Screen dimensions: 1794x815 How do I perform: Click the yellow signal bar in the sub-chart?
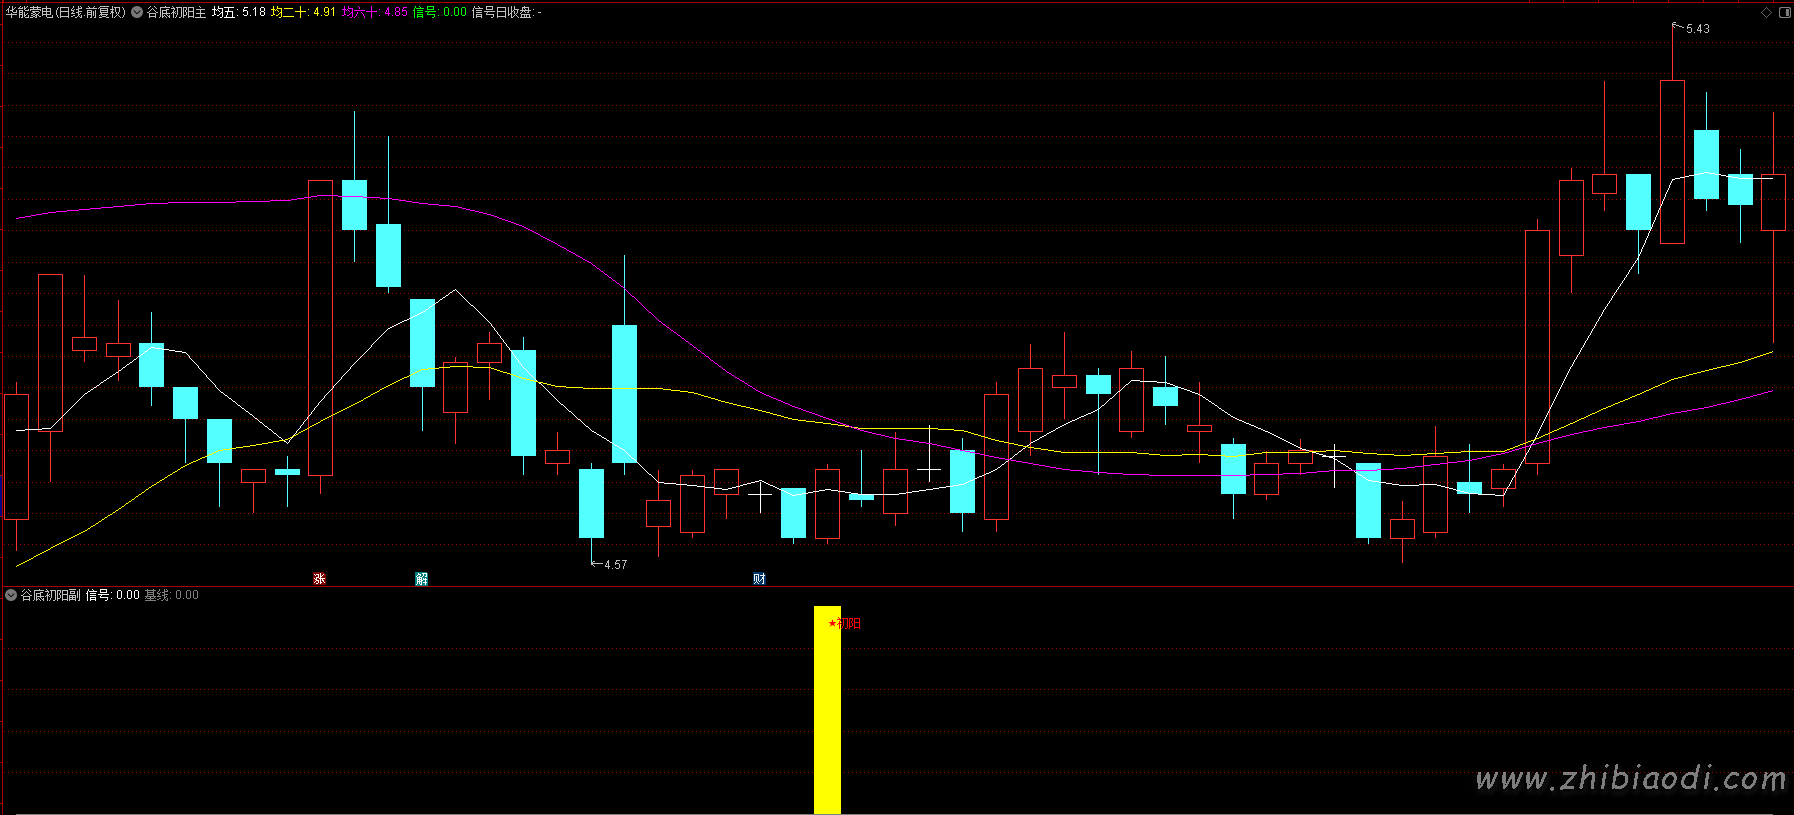click(x=827, y=710)
